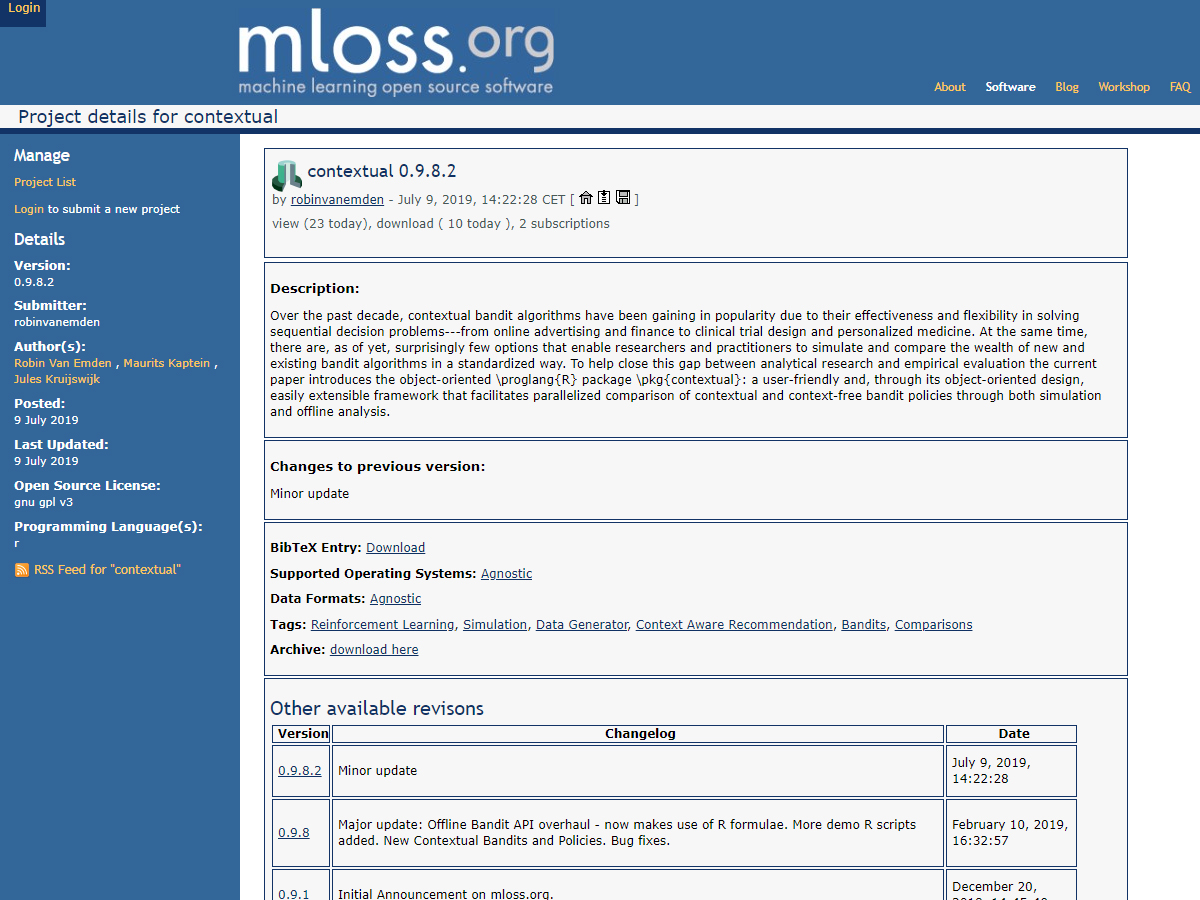
Task: Click the archive 'download here' link
Action: (x=374, y=650)
